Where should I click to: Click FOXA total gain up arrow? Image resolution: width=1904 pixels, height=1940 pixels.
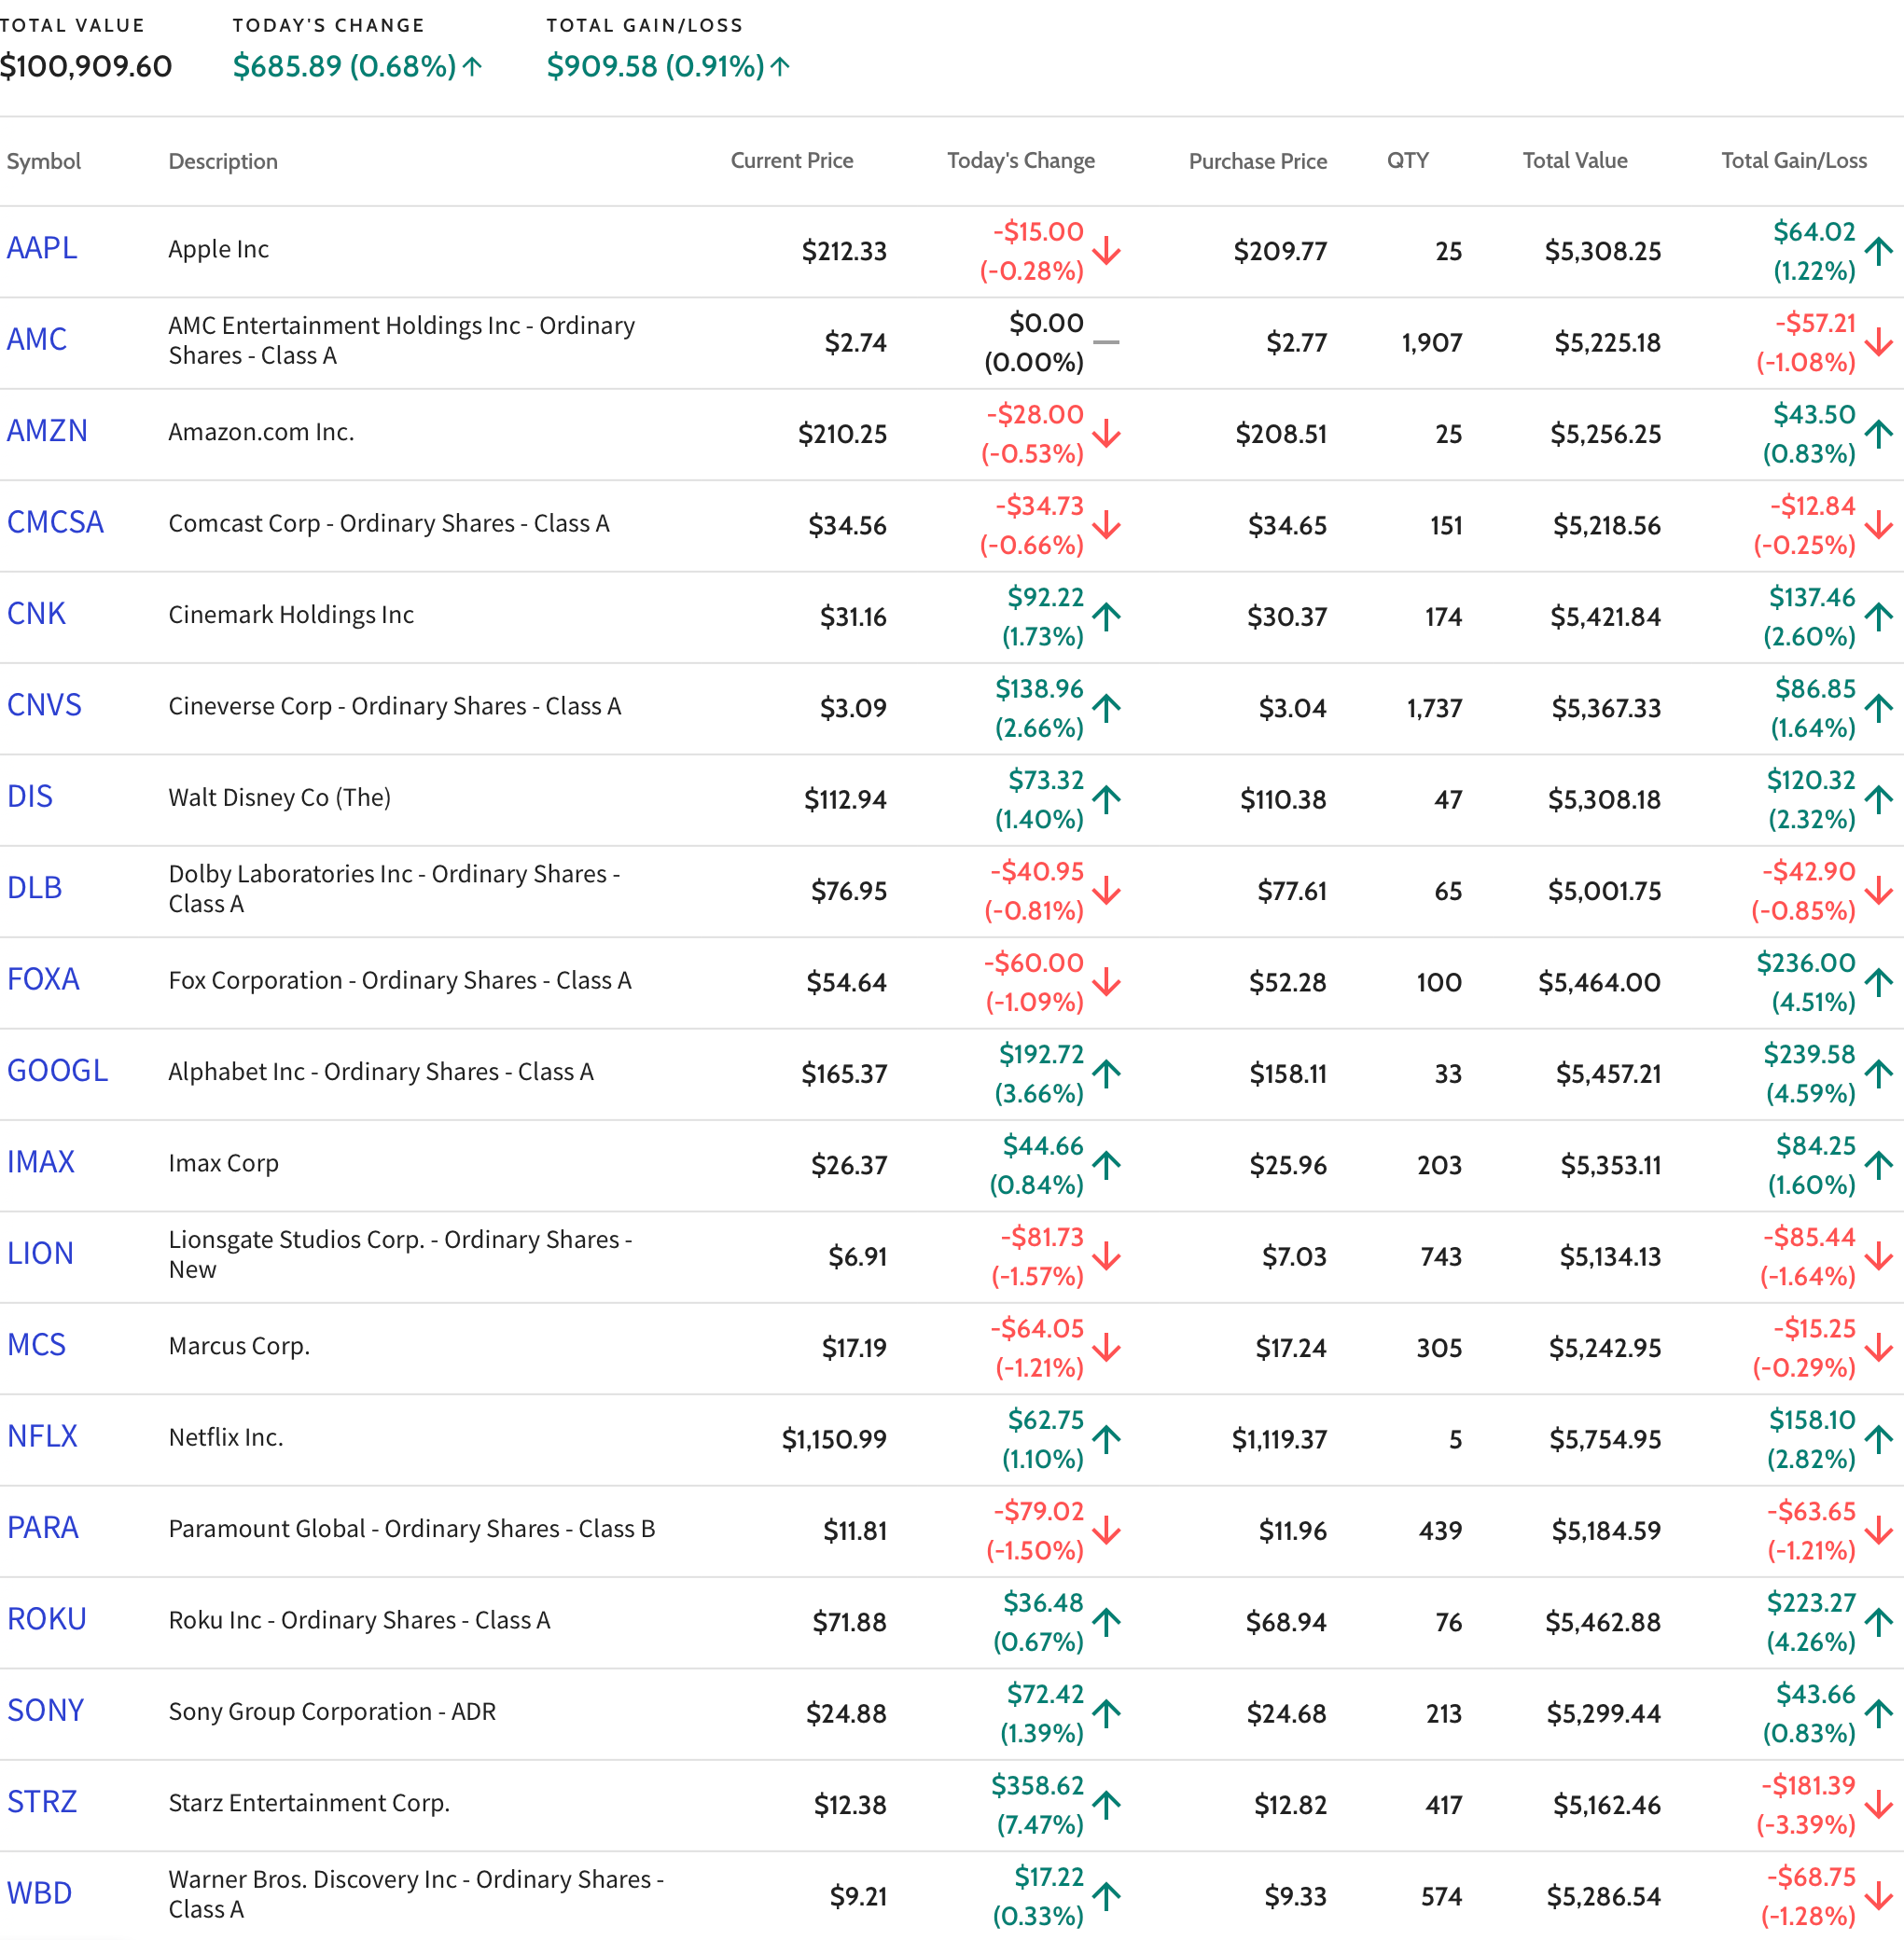1879,982
